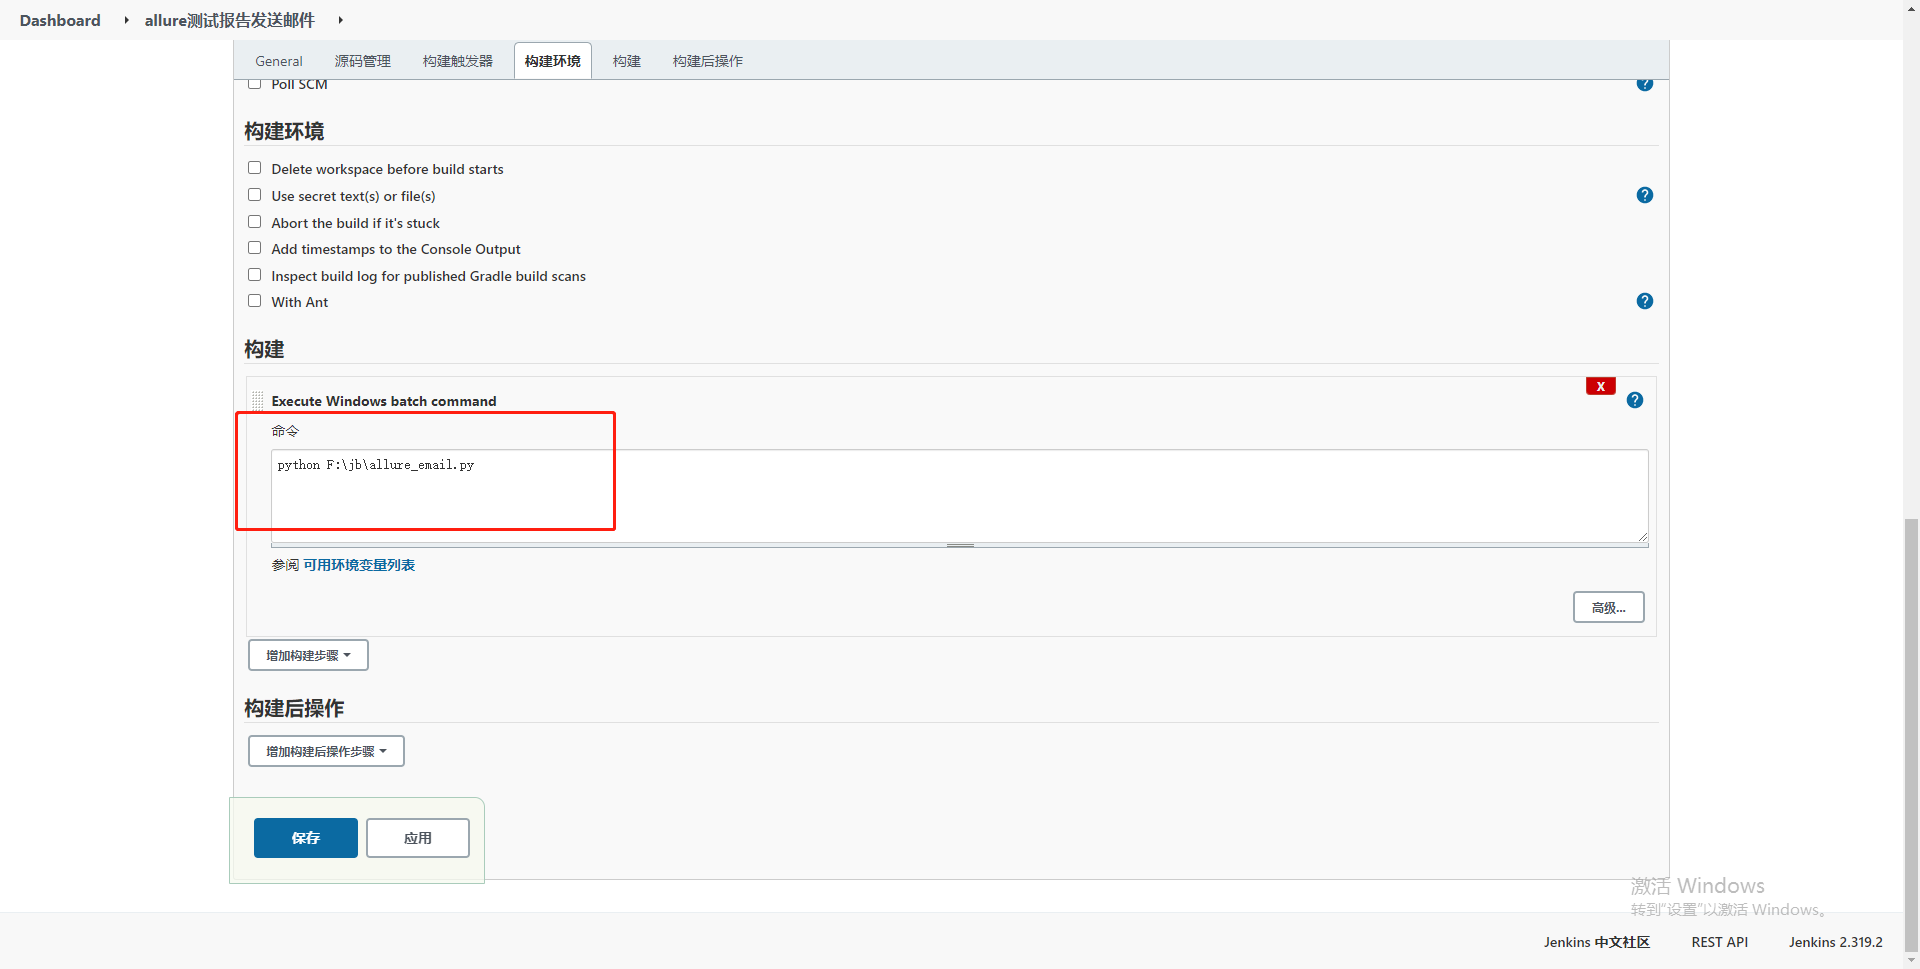Enable Abort the build if it's stuck
Screen dimensions: 1920x969
pyautogui.click(x=255, y=222)
